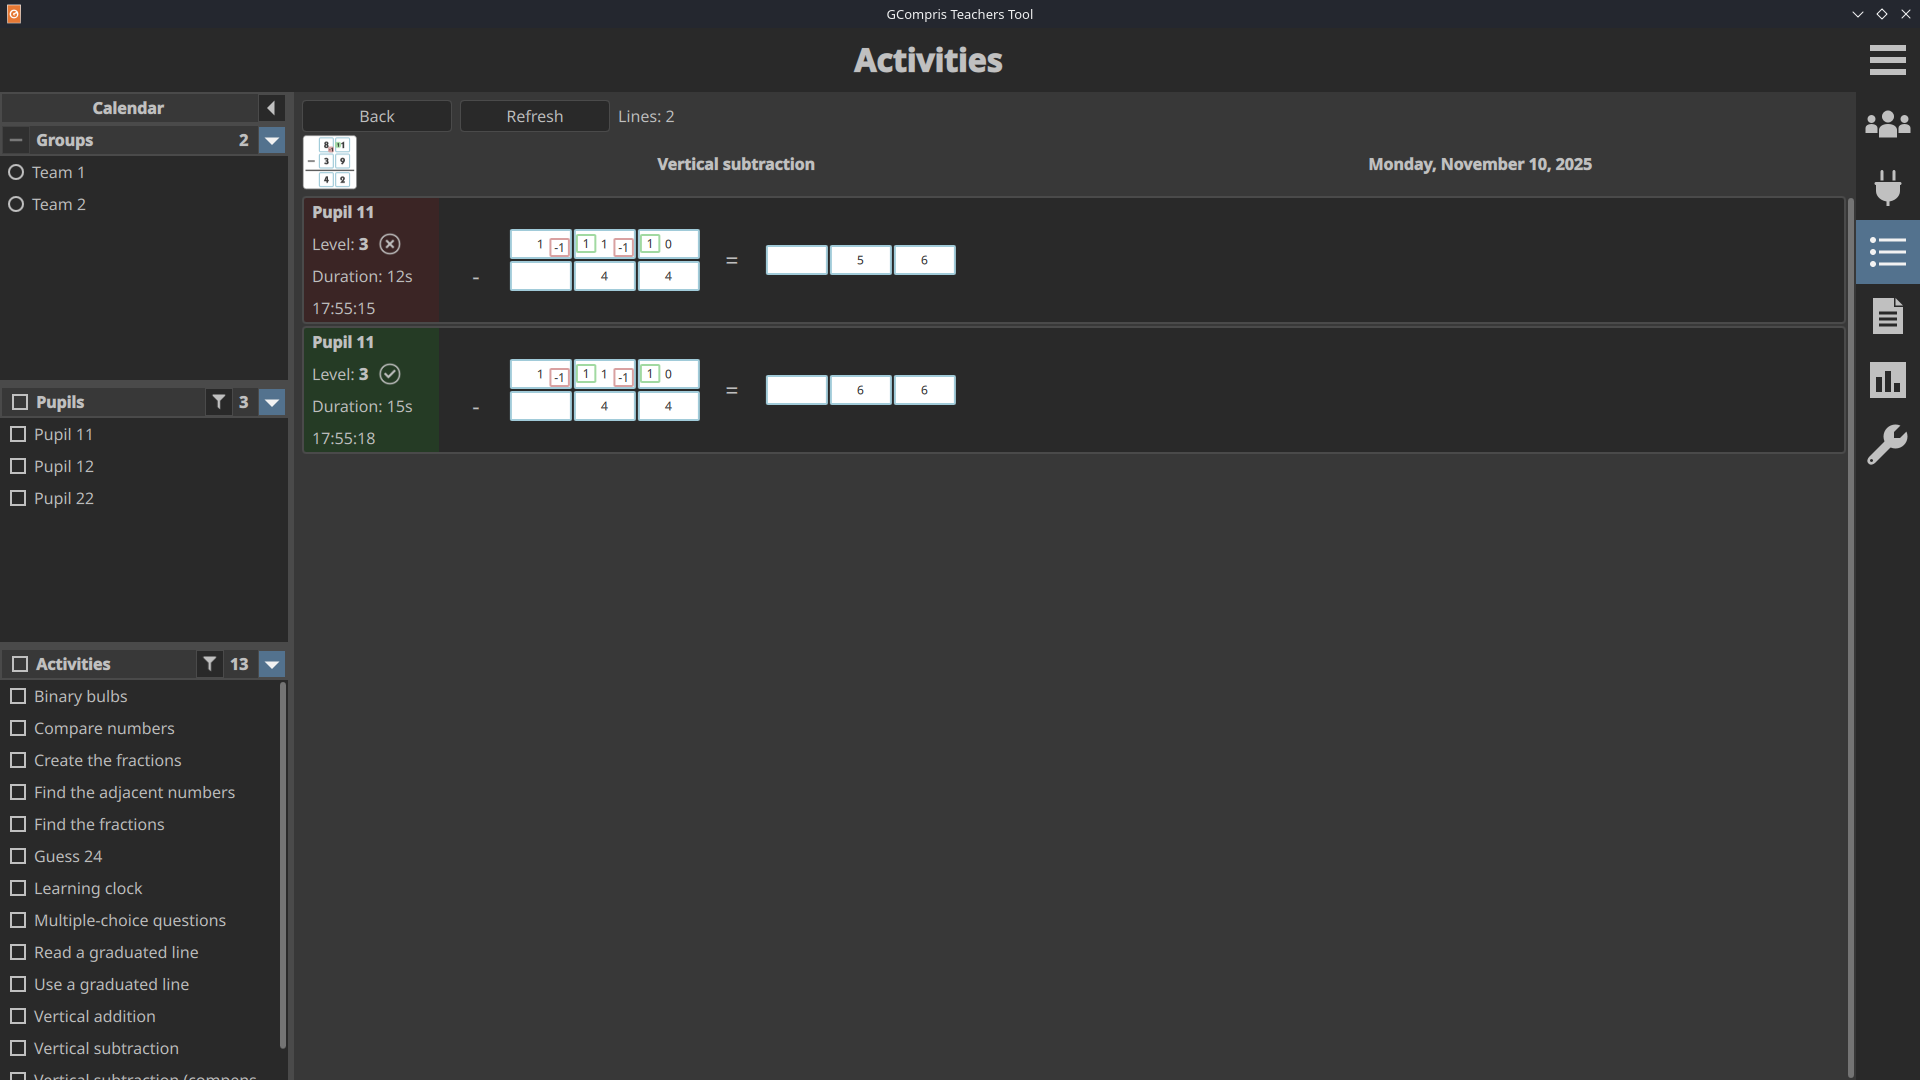Expand the Groups dropdown arrow
This screenshot has width=1920, height=1080.
point(272,140)
